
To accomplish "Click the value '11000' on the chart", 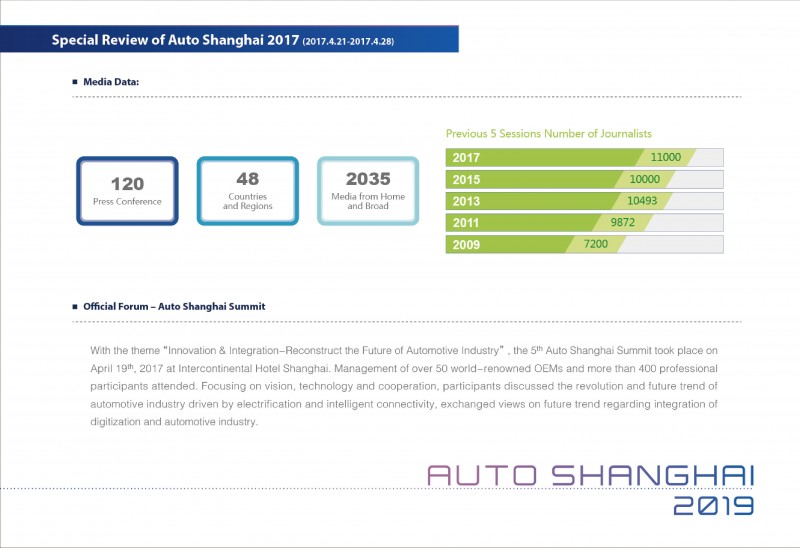I will pyautogui.click(x=665, y=157).
